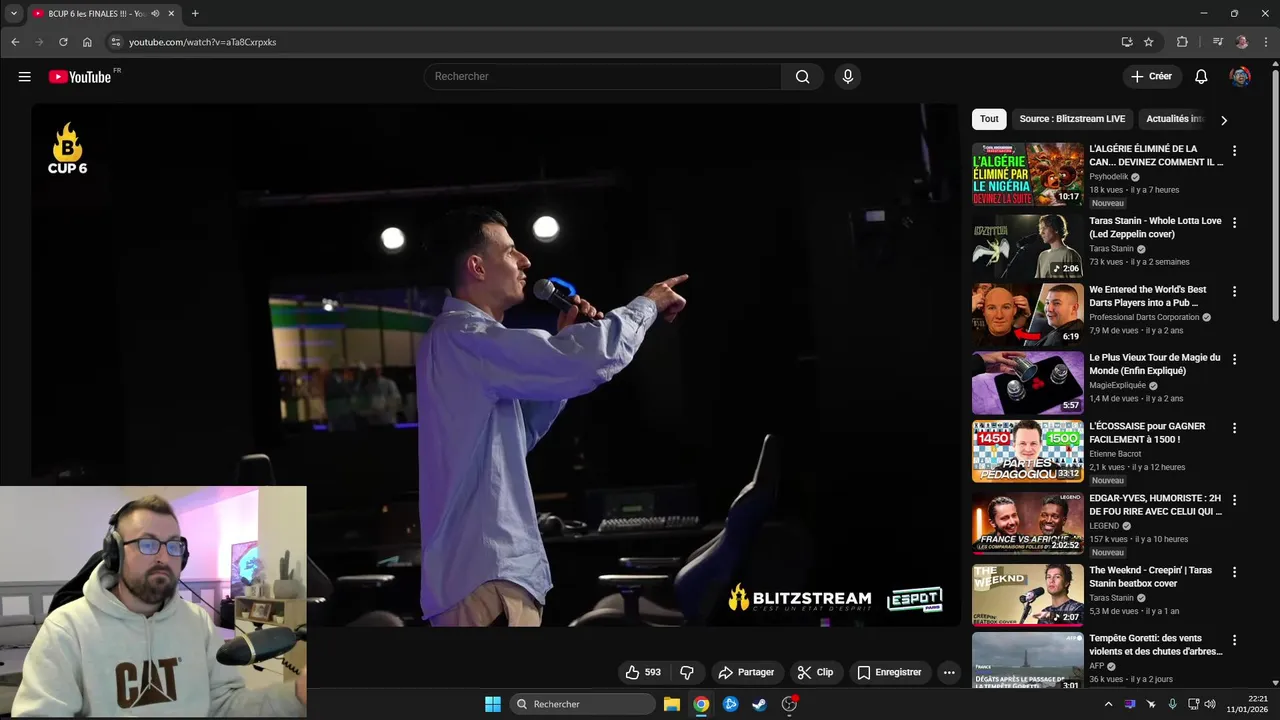Open the Créer menu
Screen dimensions: 1280x720
(x=1151, y=76)
